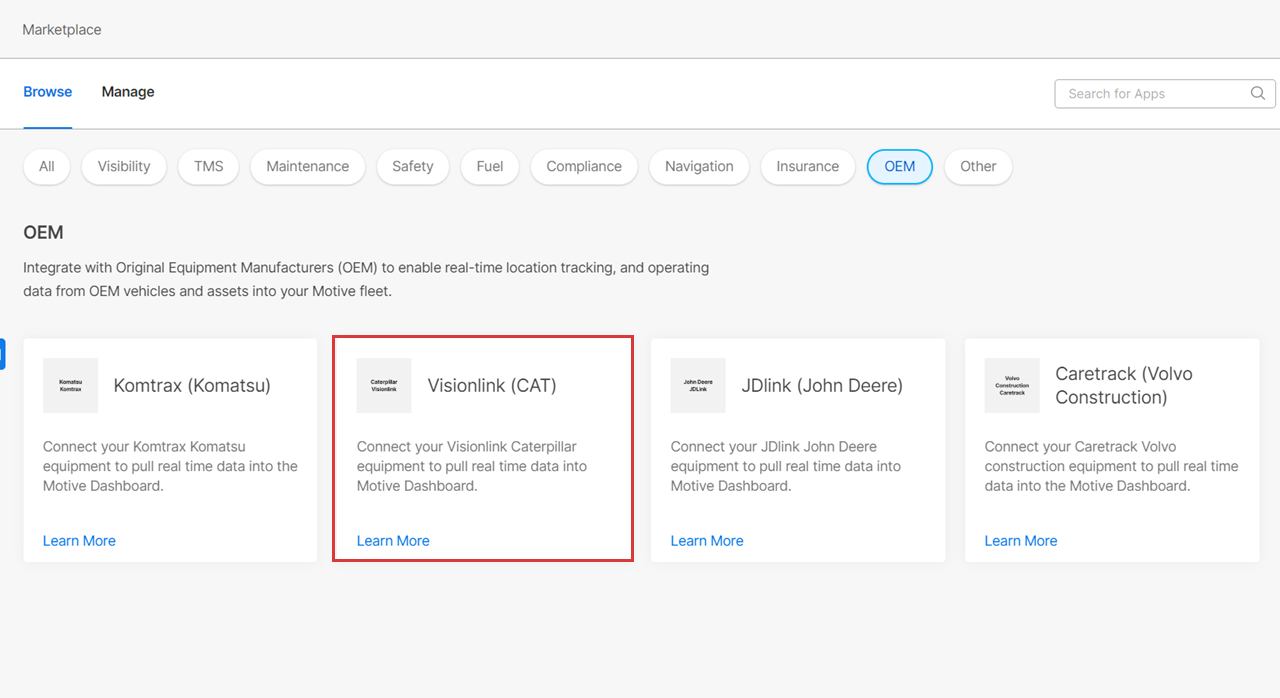Open Learn More for Komtrax (Komatsu)
This screenshot has width=1280, height=698.
point(79,541)
